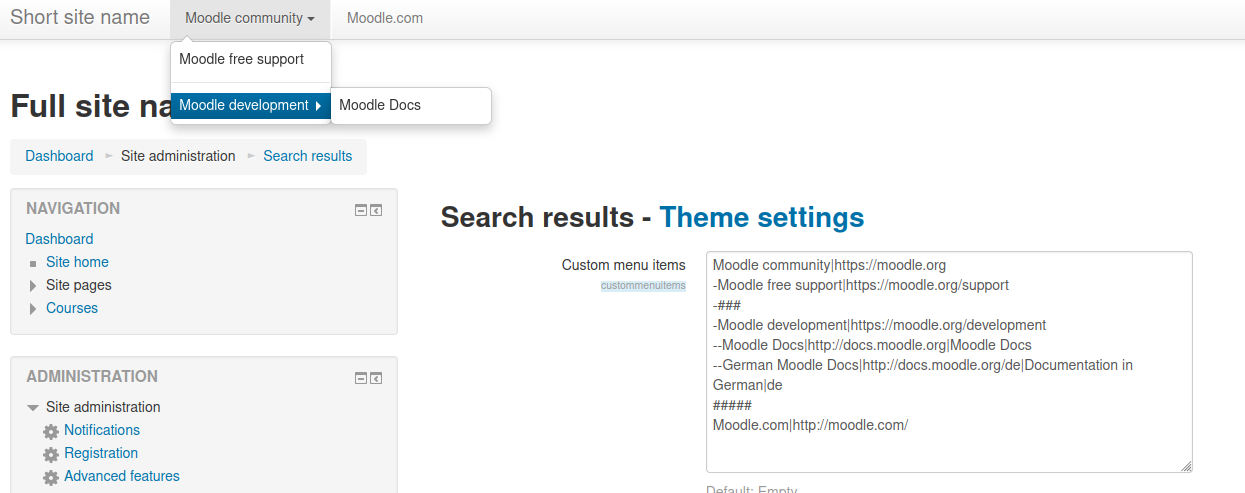The height and width of the screenshot is (493, 1245).
Task: Grab the textarea resize handle corner
Action: click(x=1186, y=466)
